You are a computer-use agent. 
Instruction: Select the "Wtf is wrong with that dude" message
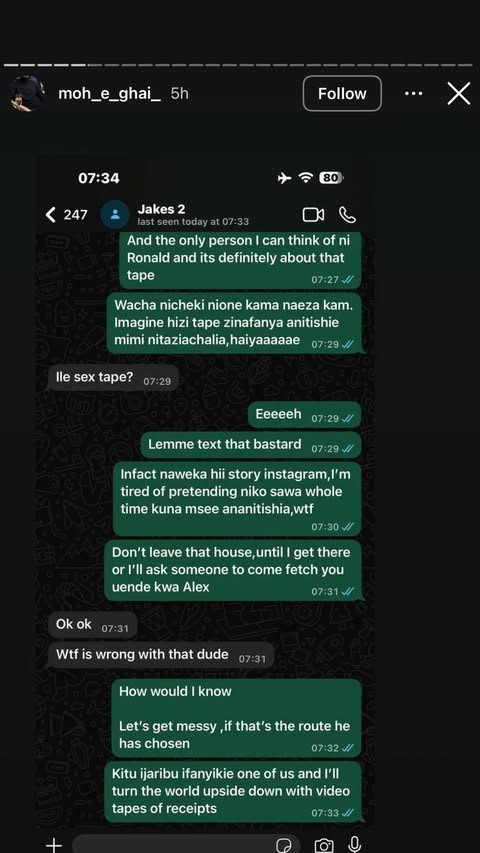coord(161,656)
